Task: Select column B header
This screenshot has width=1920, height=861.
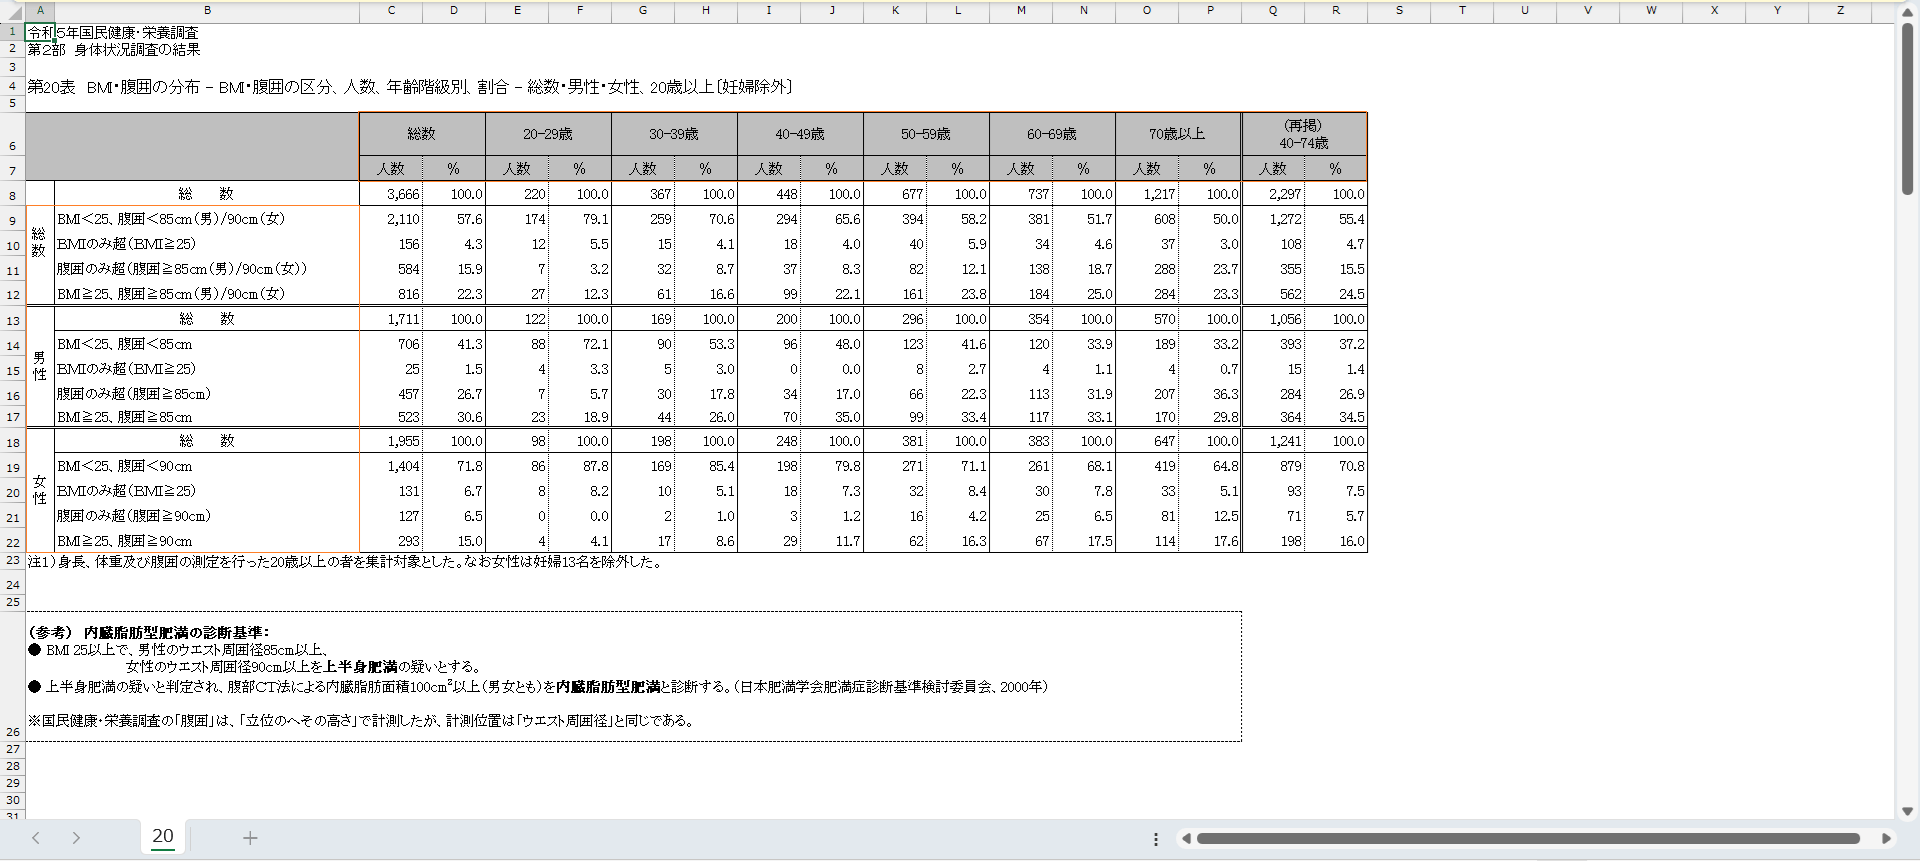Action: pyautogui.click(x=207, y=10)
